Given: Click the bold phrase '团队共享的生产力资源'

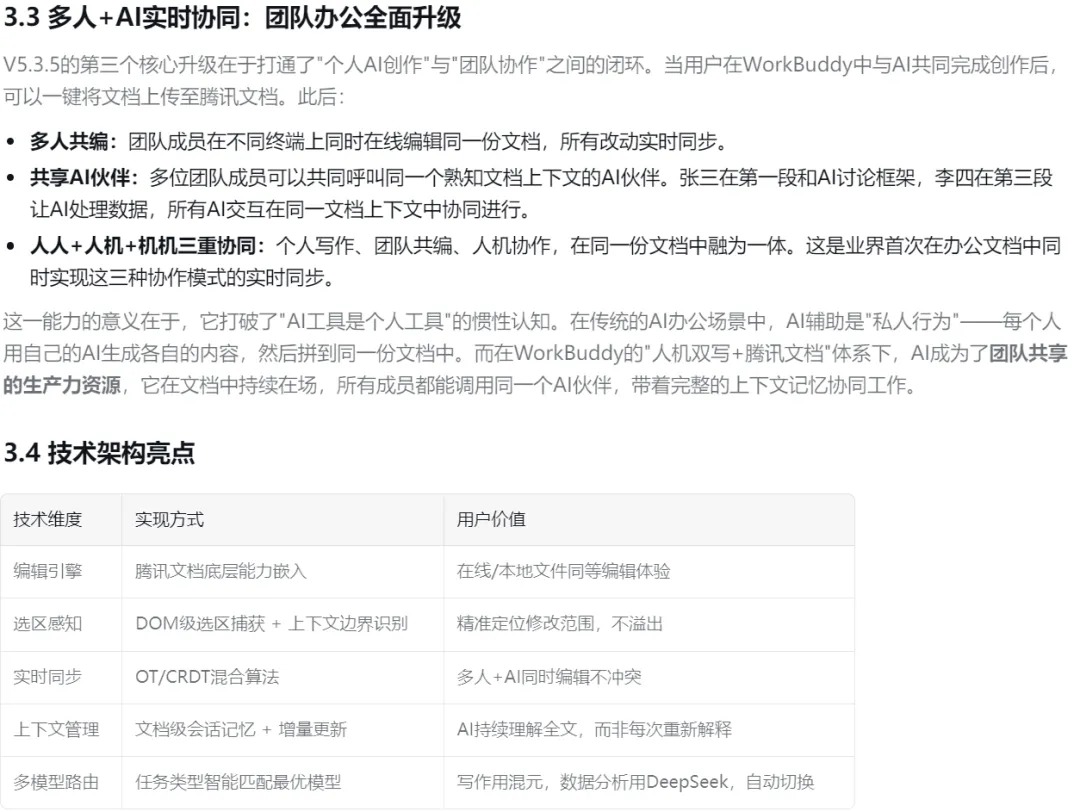Looking at the screenshot, I should (x=534, y=368).
